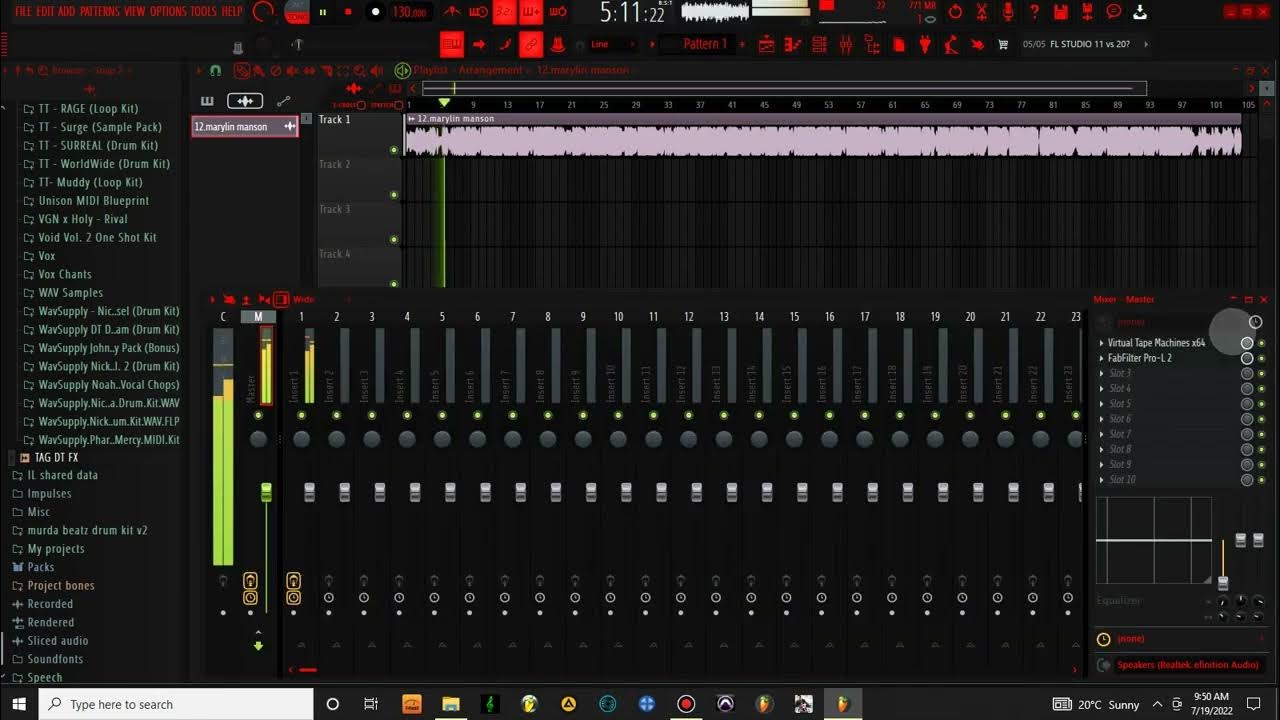Click the taskbar search box
This screenshot has height=720, width=1280.
[176, 704]
